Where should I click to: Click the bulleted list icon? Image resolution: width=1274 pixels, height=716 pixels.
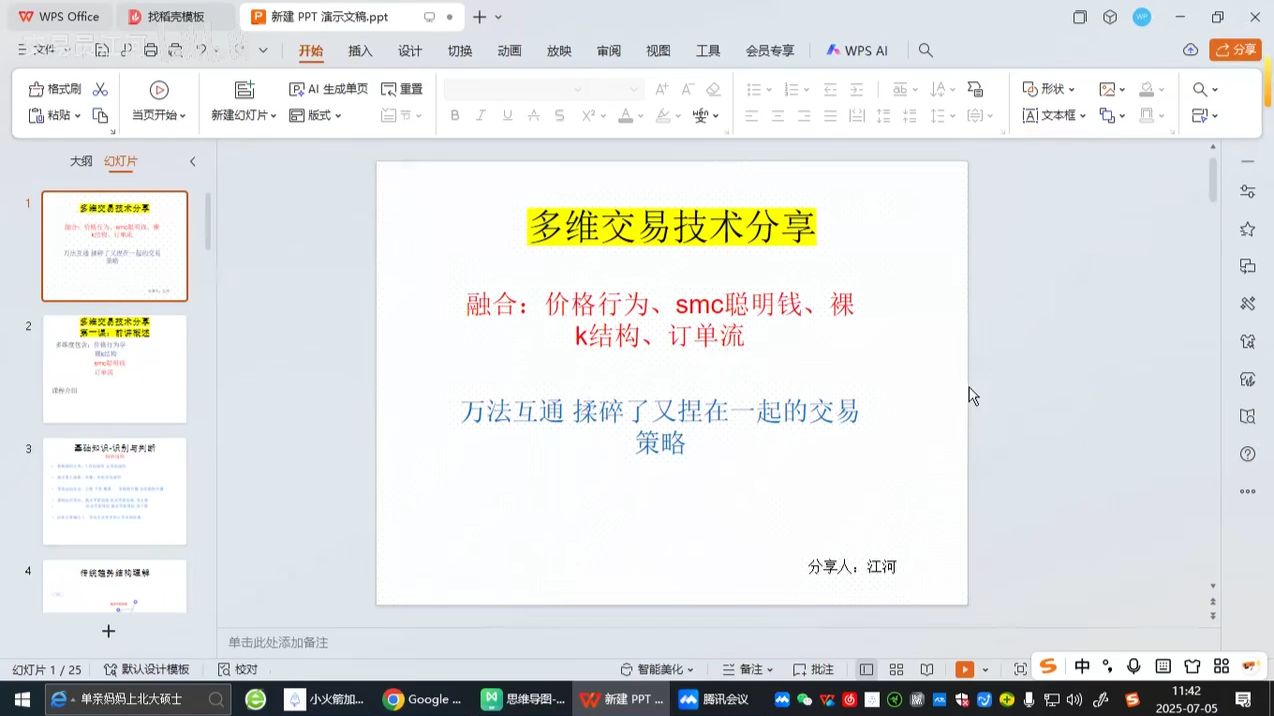point(754,89)
